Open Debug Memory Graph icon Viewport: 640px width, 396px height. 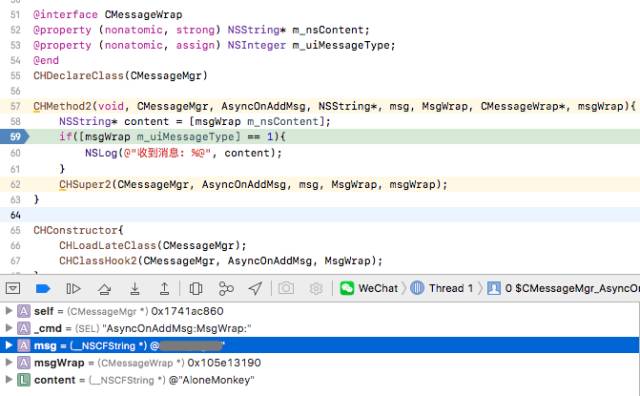coord(226,289)
